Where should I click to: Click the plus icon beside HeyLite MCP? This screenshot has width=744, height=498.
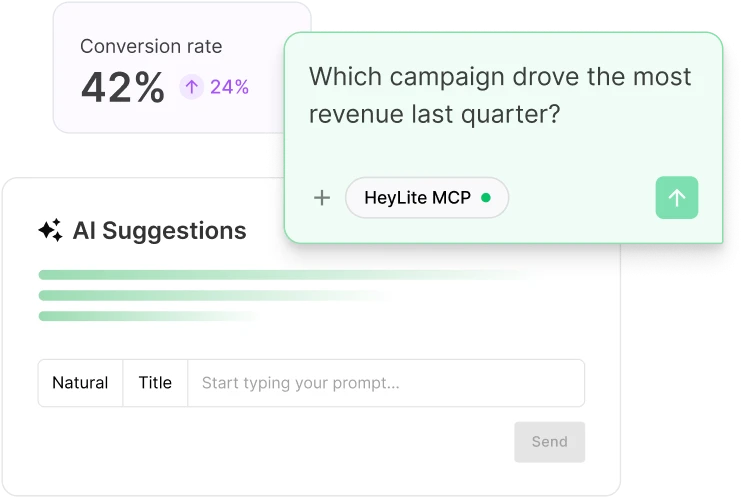tap(322, 198)
